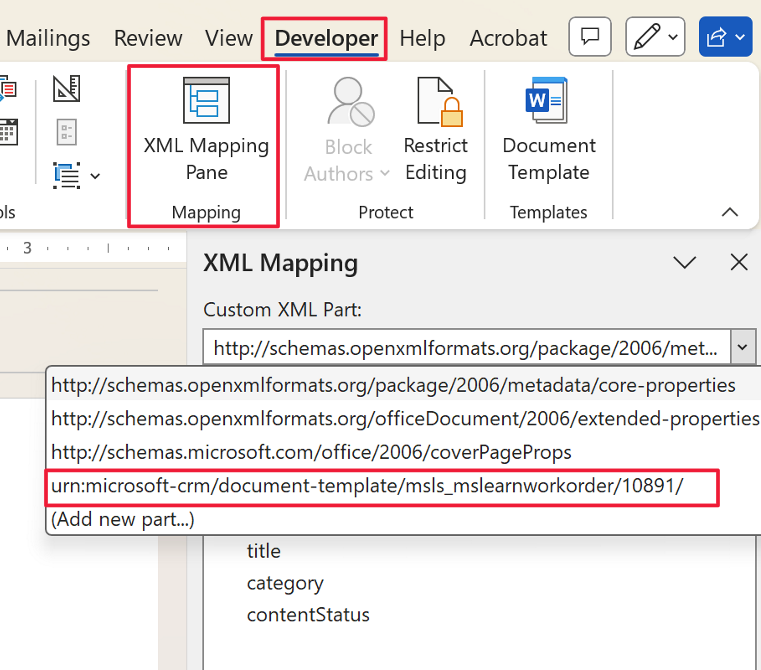Select the coverPageProps XML part

click(404, 452)
